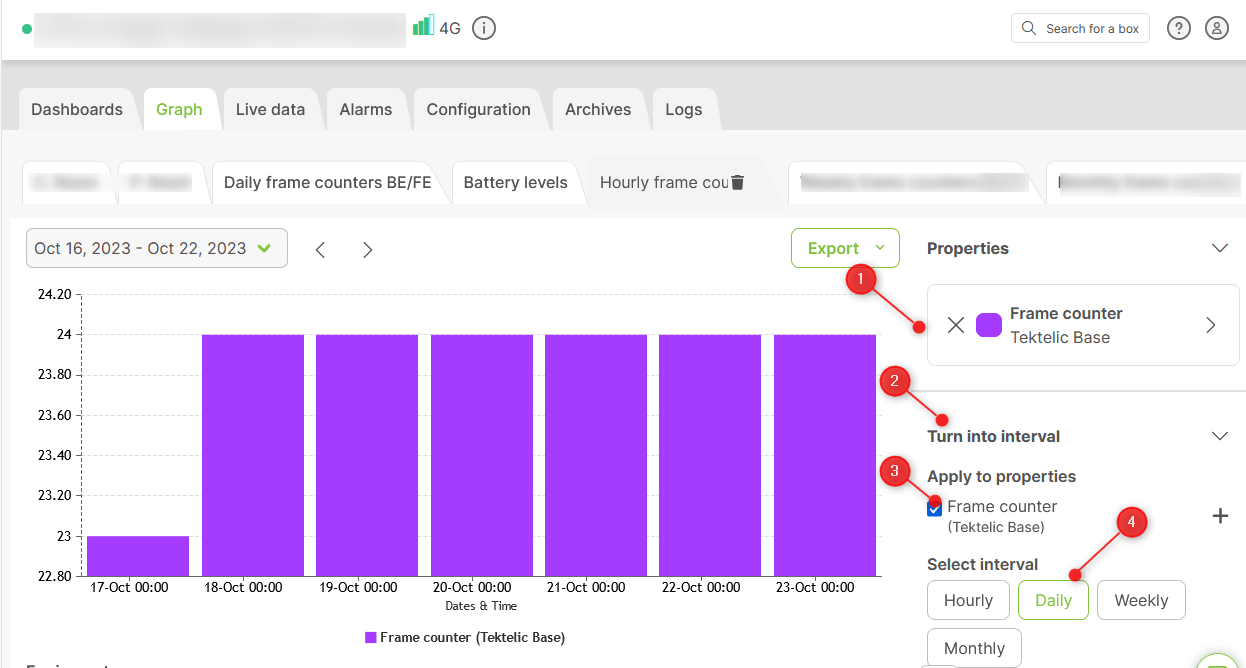Collapse the Properties section chevron
This screenshot has height=668, width=1246.
1219,248
